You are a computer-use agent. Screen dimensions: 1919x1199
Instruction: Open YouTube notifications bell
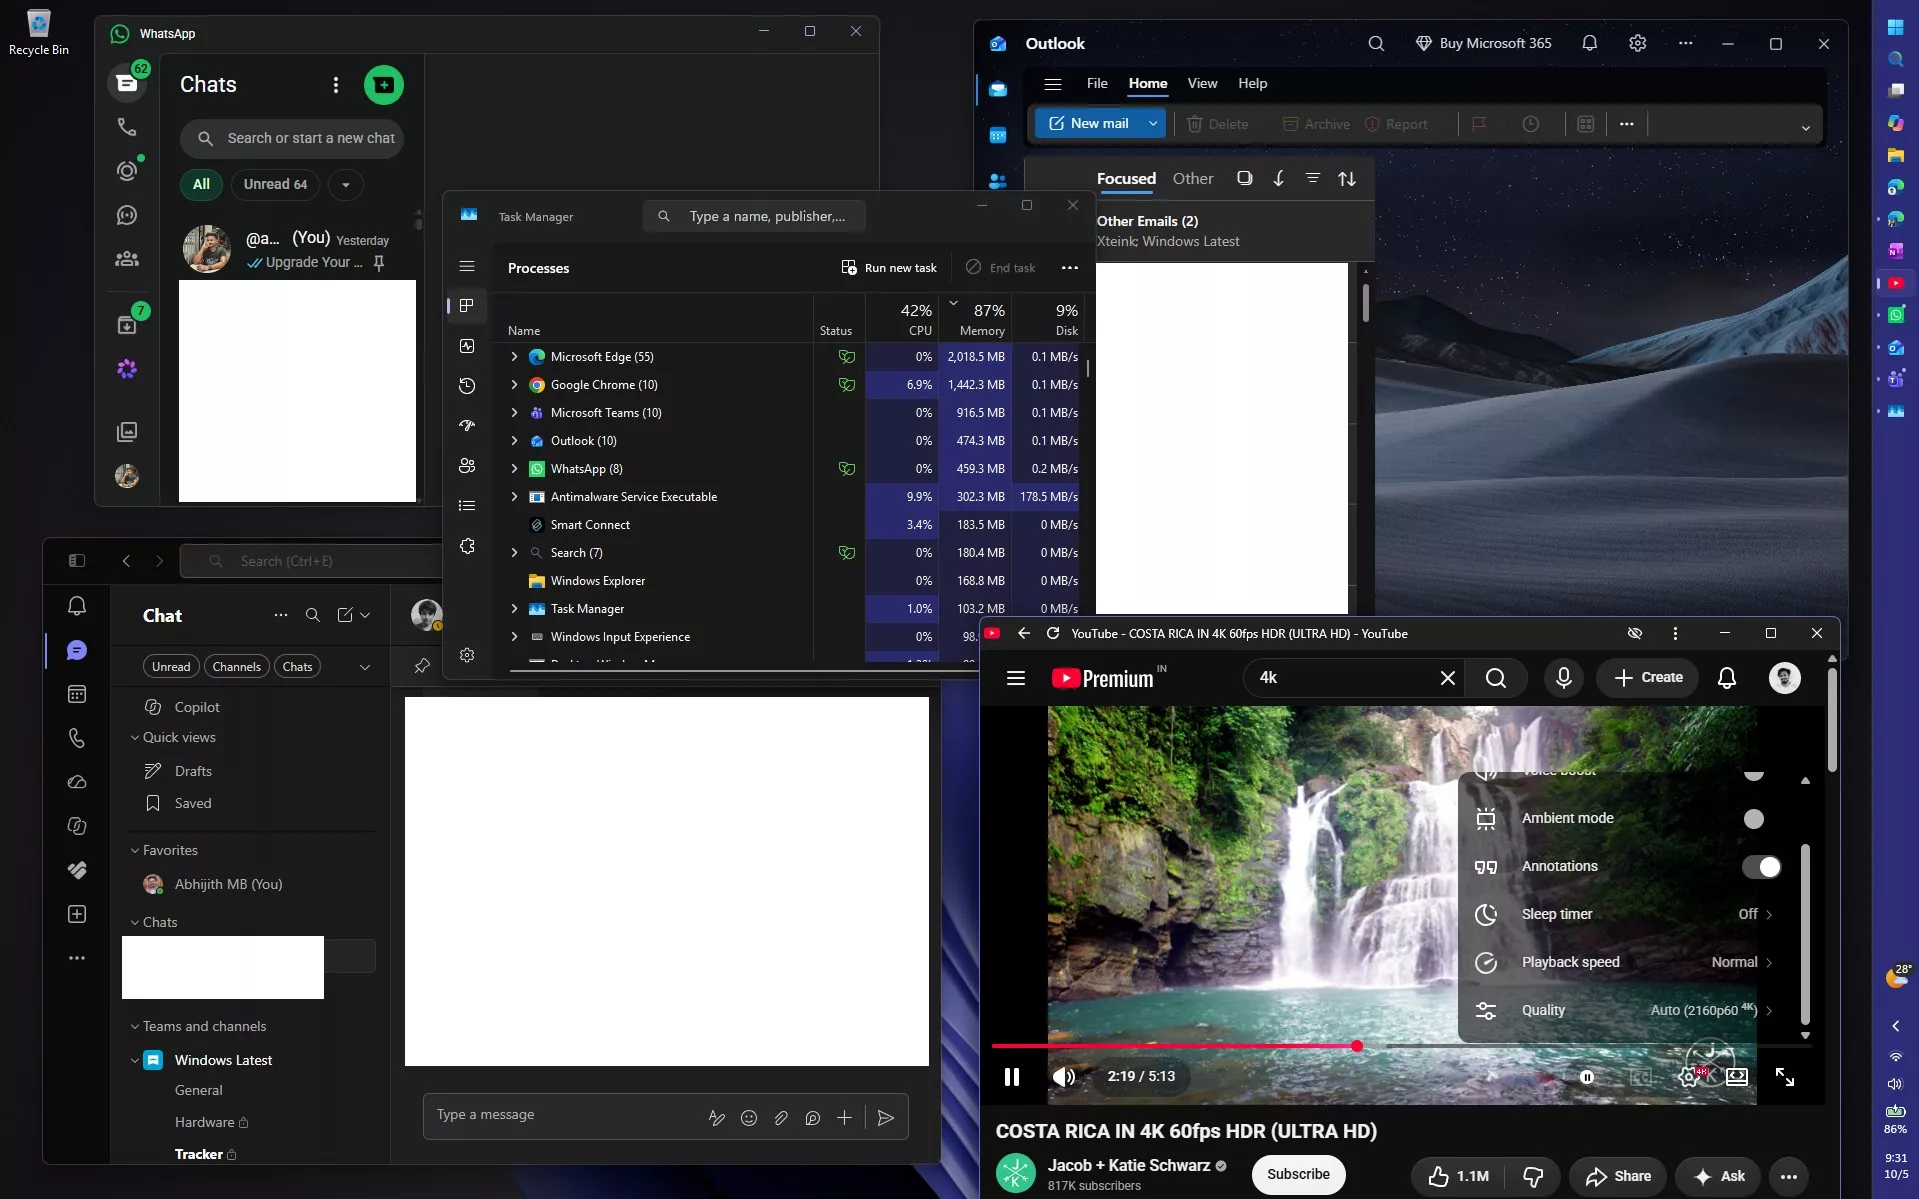[1727, 678]
